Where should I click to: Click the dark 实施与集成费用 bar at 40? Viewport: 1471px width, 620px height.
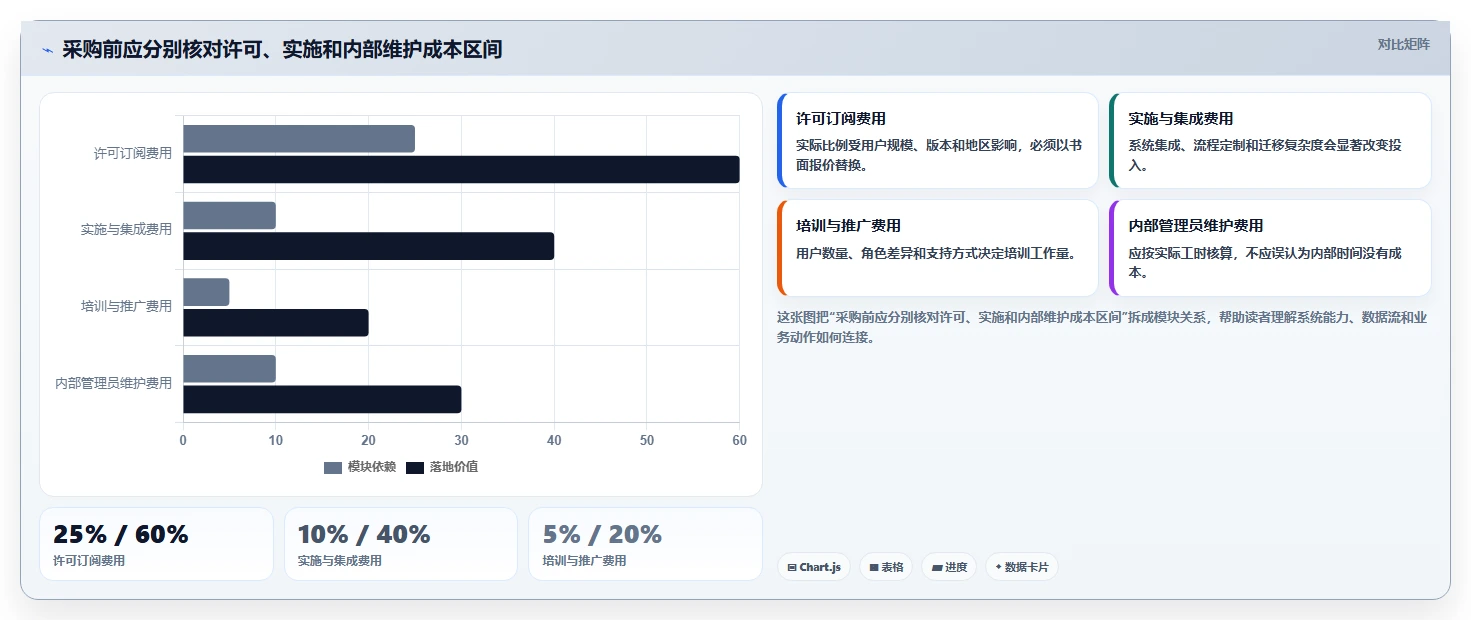pyautogui.click(x=368, y=246)
